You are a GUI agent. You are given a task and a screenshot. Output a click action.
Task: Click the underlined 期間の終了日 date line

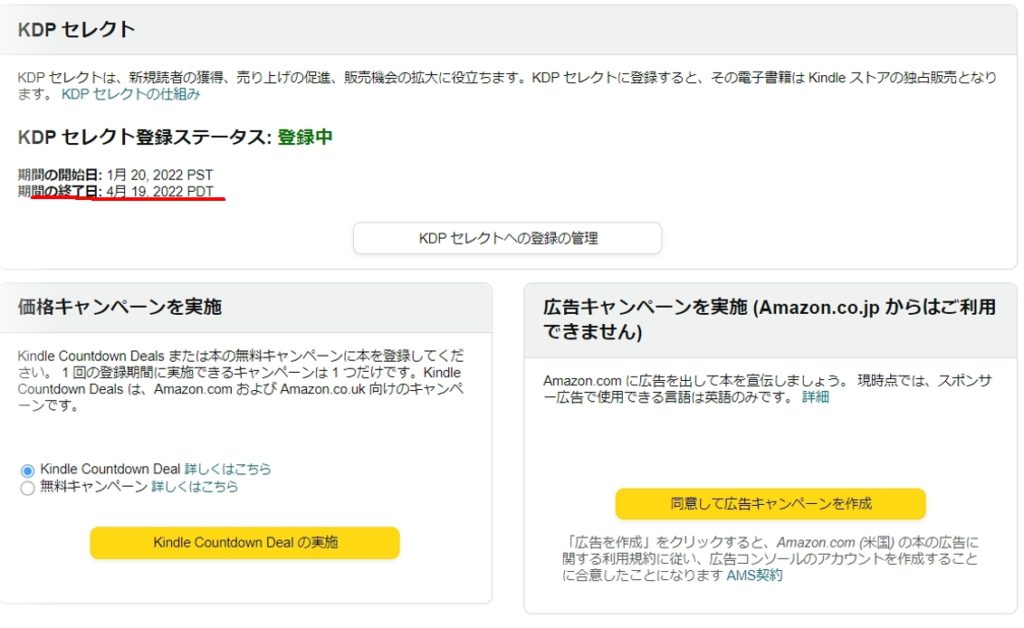point(115,191)
